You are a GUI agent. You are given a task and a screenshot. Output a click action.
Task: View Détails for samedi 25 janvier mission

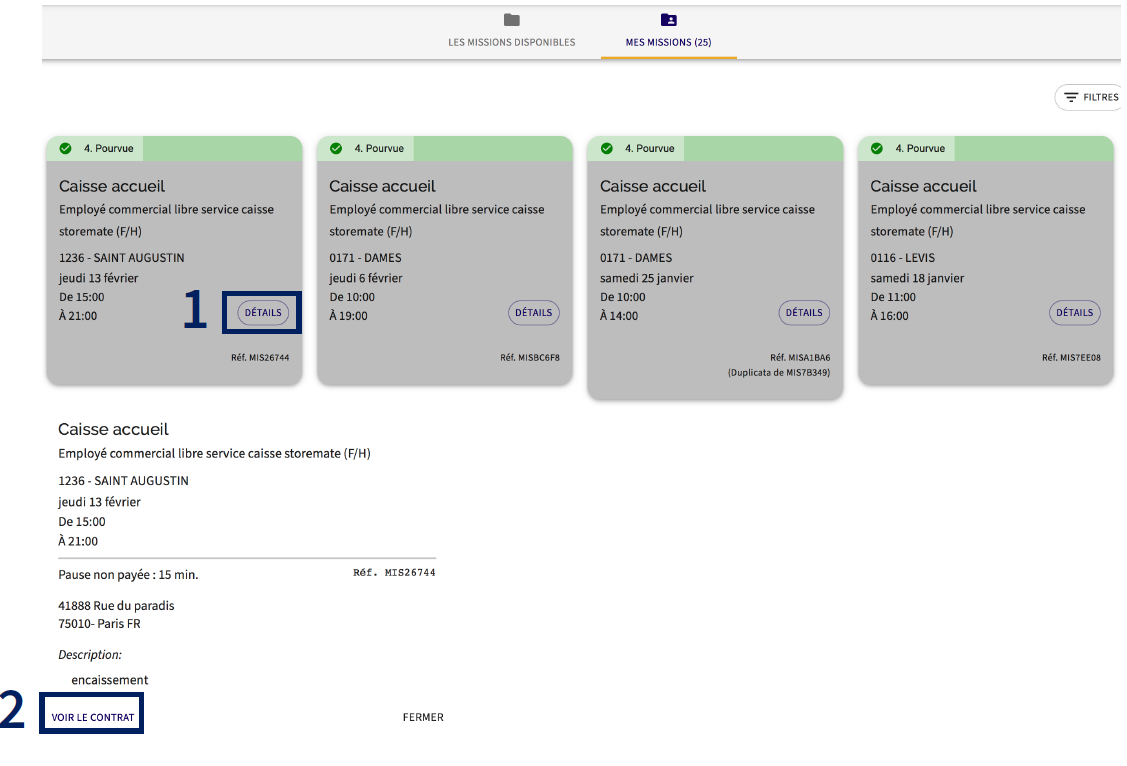pos(804,313)
